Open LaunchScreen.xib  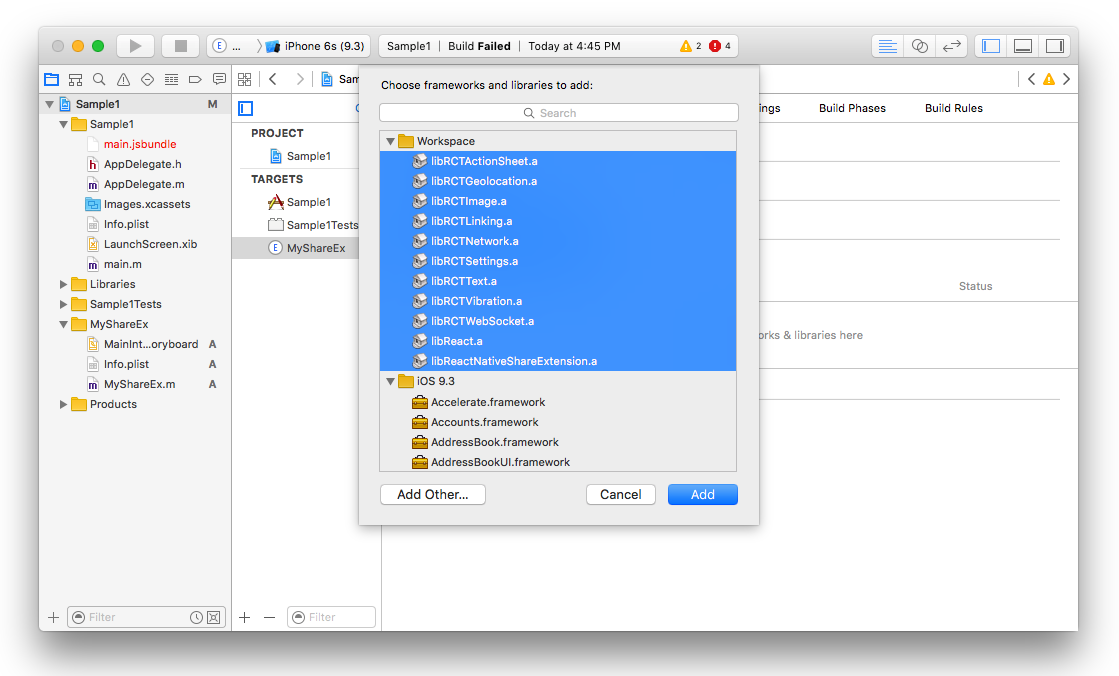point(150,244)
